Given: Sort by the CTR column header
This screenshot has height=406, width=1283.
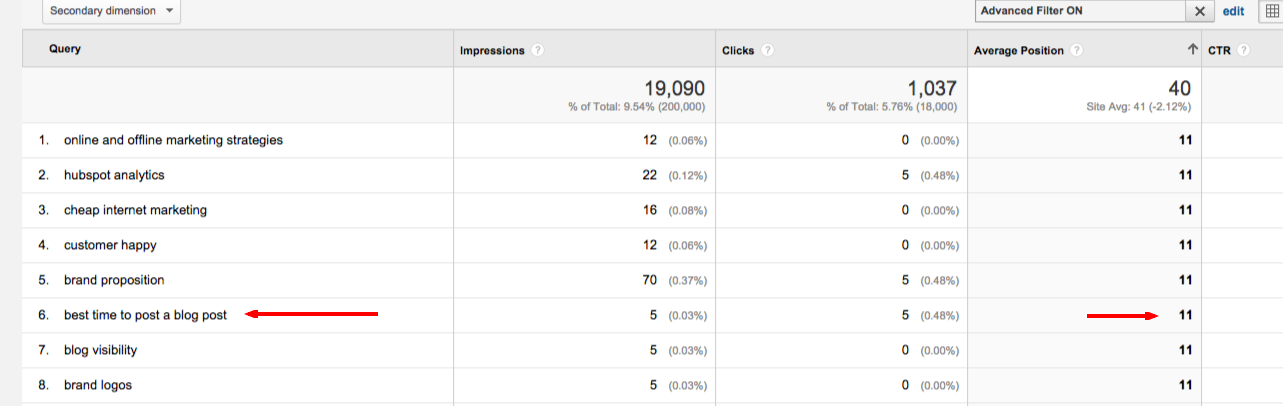Looking at the screenshot, I should pos(1219,50).
